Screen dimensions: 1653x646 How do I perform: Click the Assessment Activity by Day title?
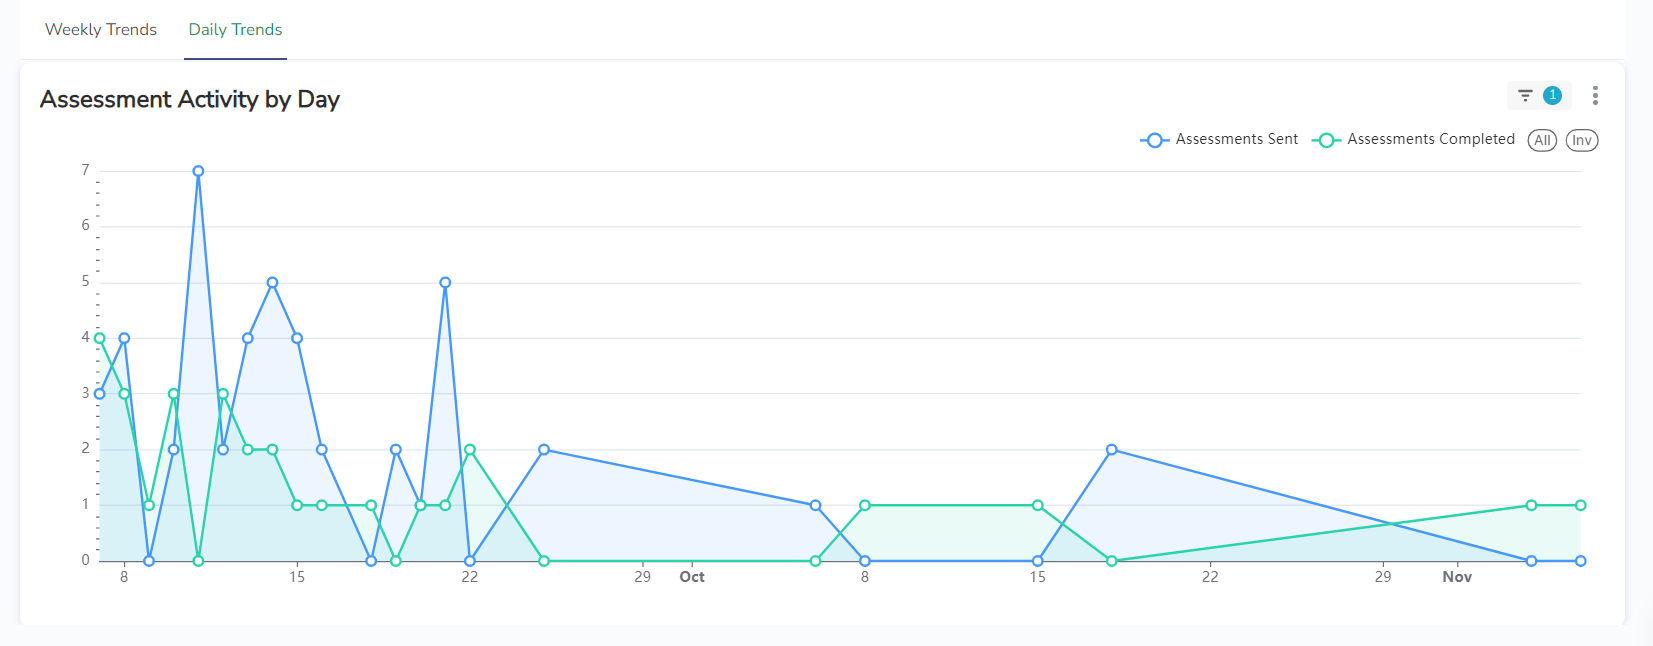pyautogui.click(x=190, y=100)
